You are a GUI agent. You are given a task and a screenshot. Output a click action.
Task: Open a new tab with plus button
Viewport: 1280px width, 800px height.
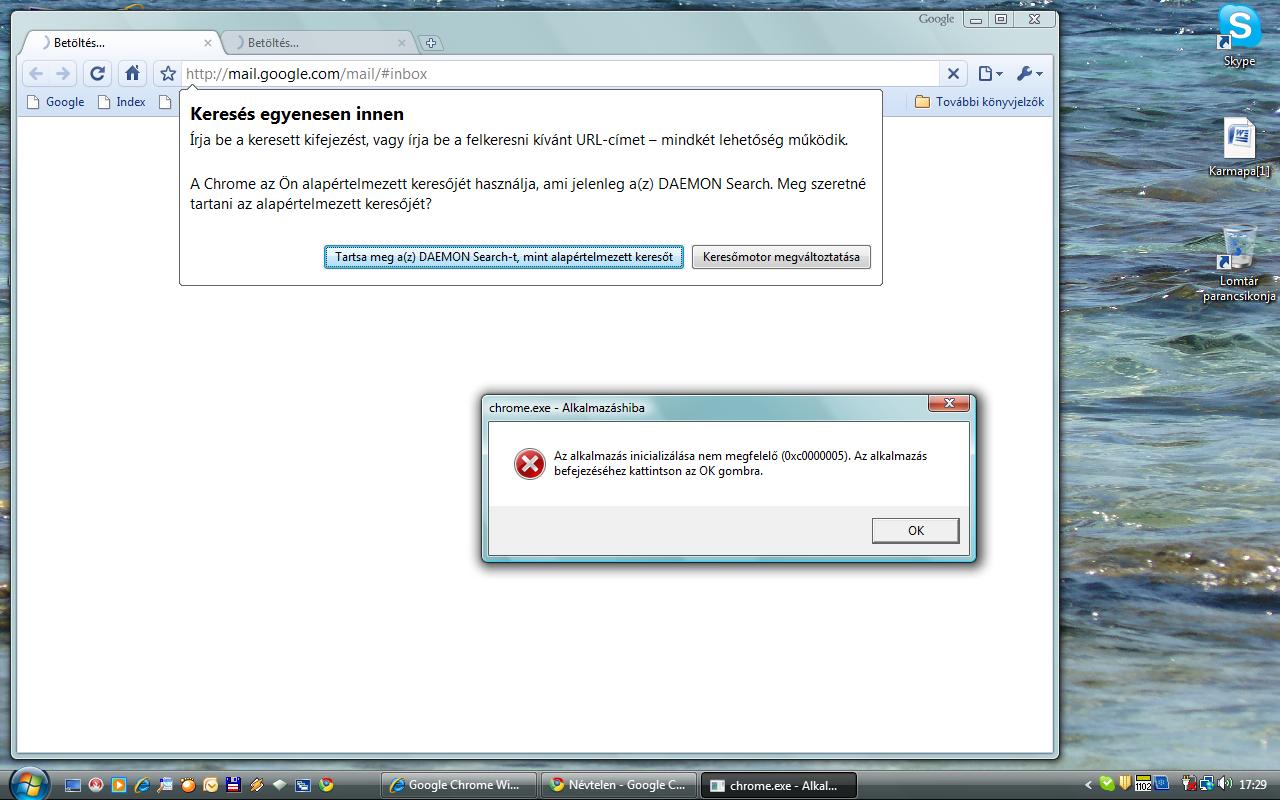430,43
